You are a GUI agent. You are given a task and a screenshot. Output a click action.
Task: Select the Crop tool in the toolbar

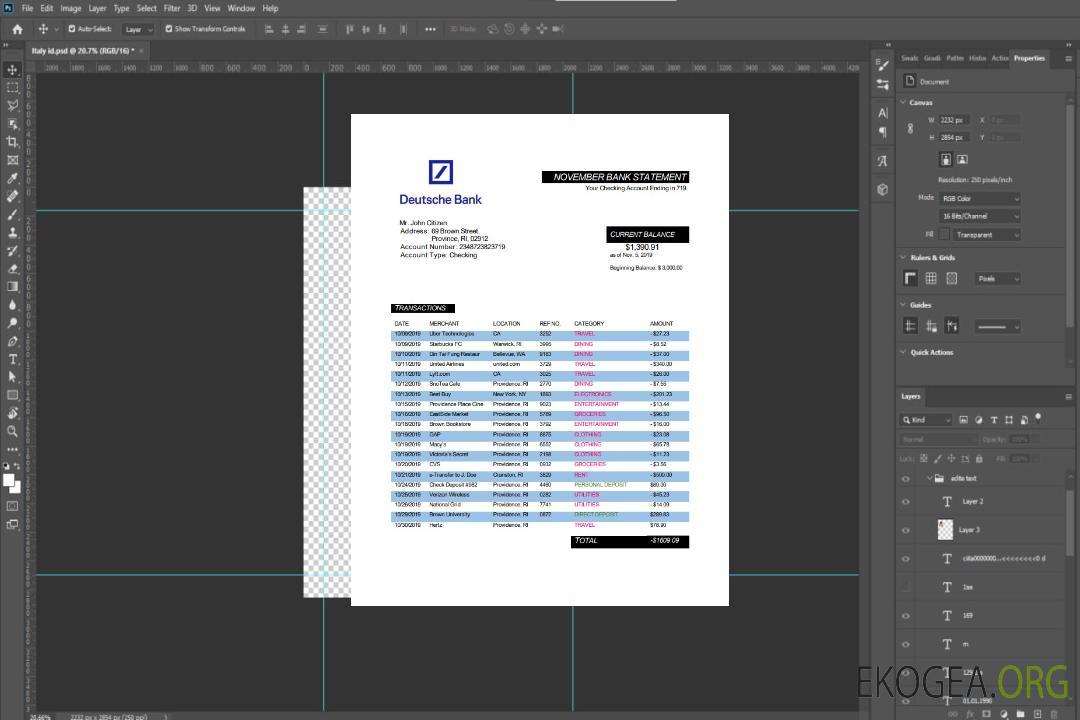(x=13, y=142)
